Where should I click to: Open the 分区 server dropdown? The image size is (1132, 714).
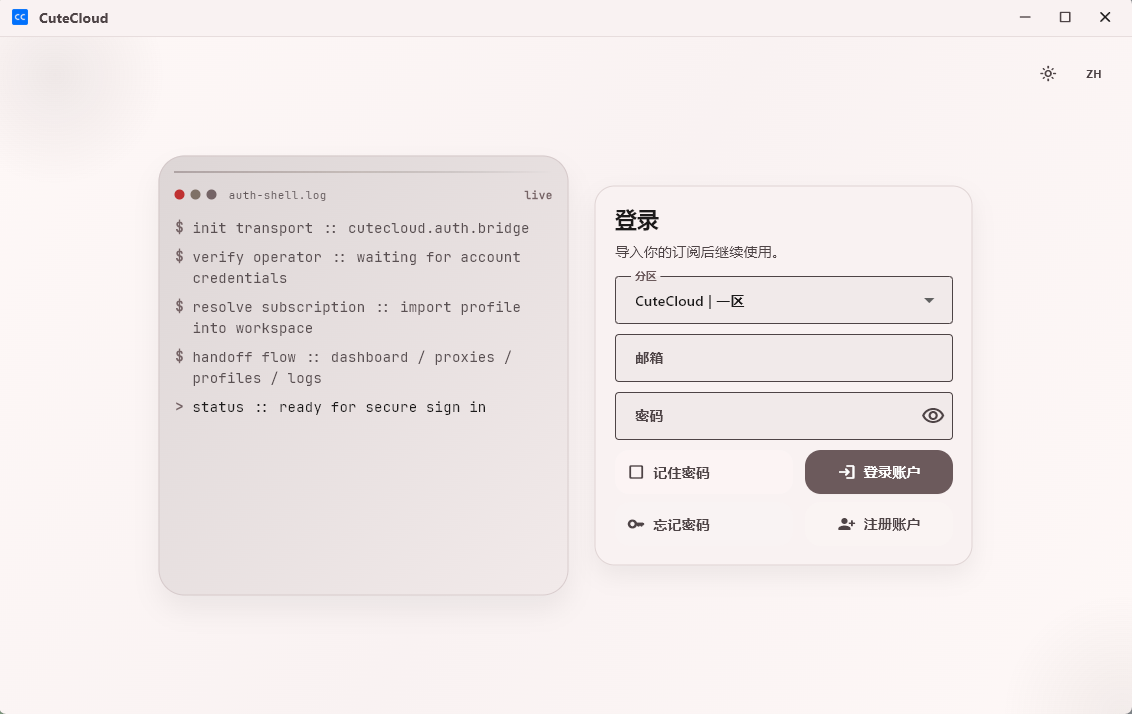pos(783,300)
